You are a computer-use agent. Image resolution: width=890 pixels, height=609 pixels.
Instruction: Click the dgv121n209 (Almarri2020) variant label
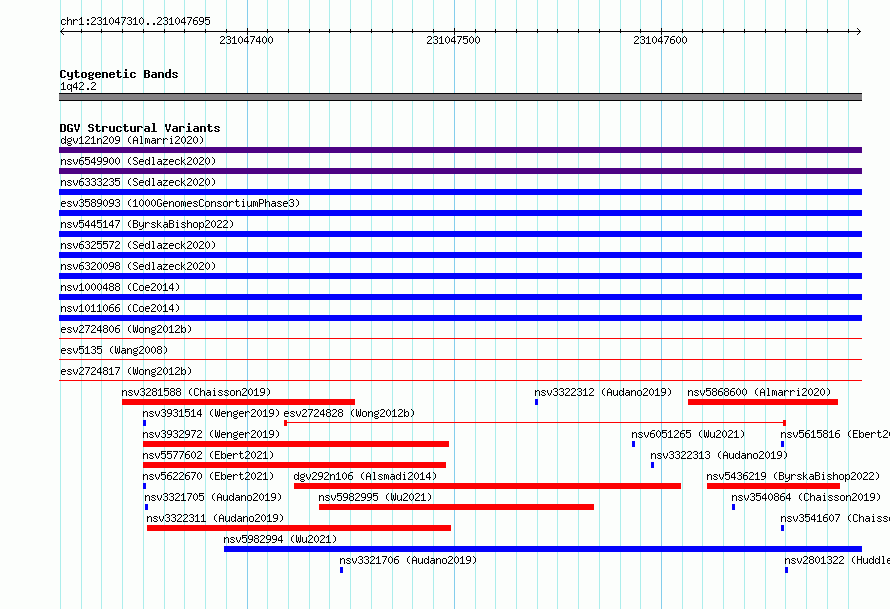pyautogui.click(x=132, y=140)
